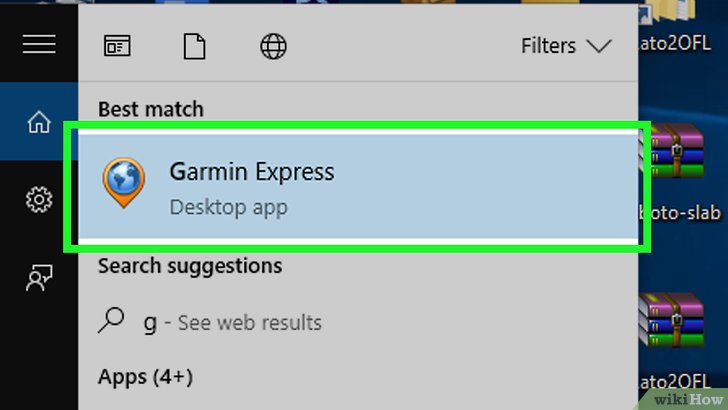Click the chevron next to Filters

point(599,46)
